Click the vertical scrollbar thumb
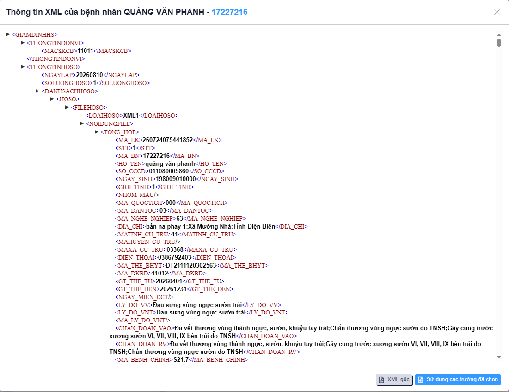The image size is (509, 392). [x=499, y=43]
